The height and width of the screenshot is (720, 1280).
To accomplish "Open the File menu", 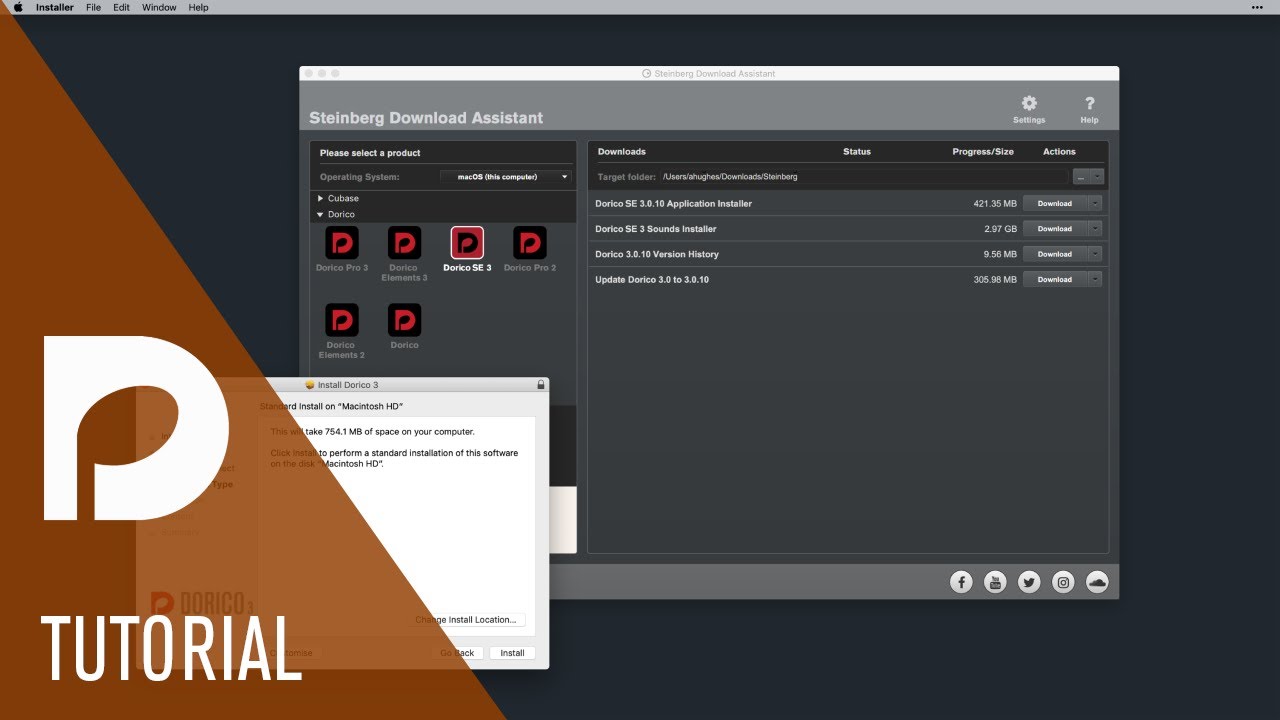I will pyautogui.click(x=93, y=7).
